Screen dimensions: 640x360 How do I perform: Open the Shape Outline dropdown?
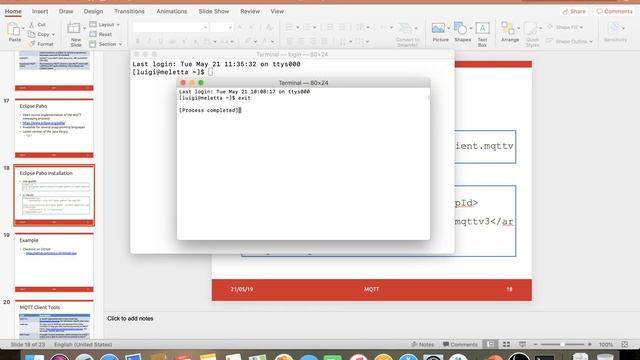(569, 41)
